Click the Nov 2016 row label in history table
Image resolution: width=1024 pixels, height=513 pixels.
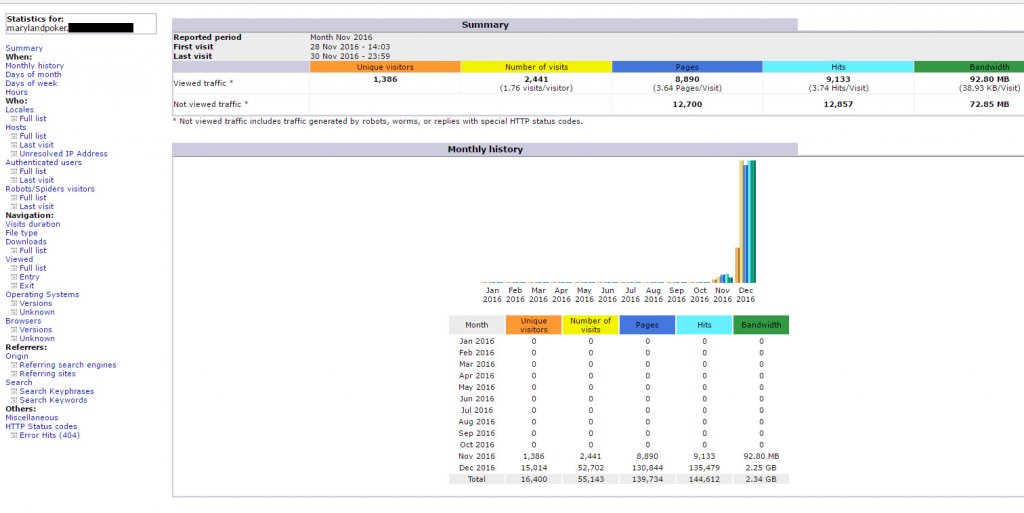(477, 456)
